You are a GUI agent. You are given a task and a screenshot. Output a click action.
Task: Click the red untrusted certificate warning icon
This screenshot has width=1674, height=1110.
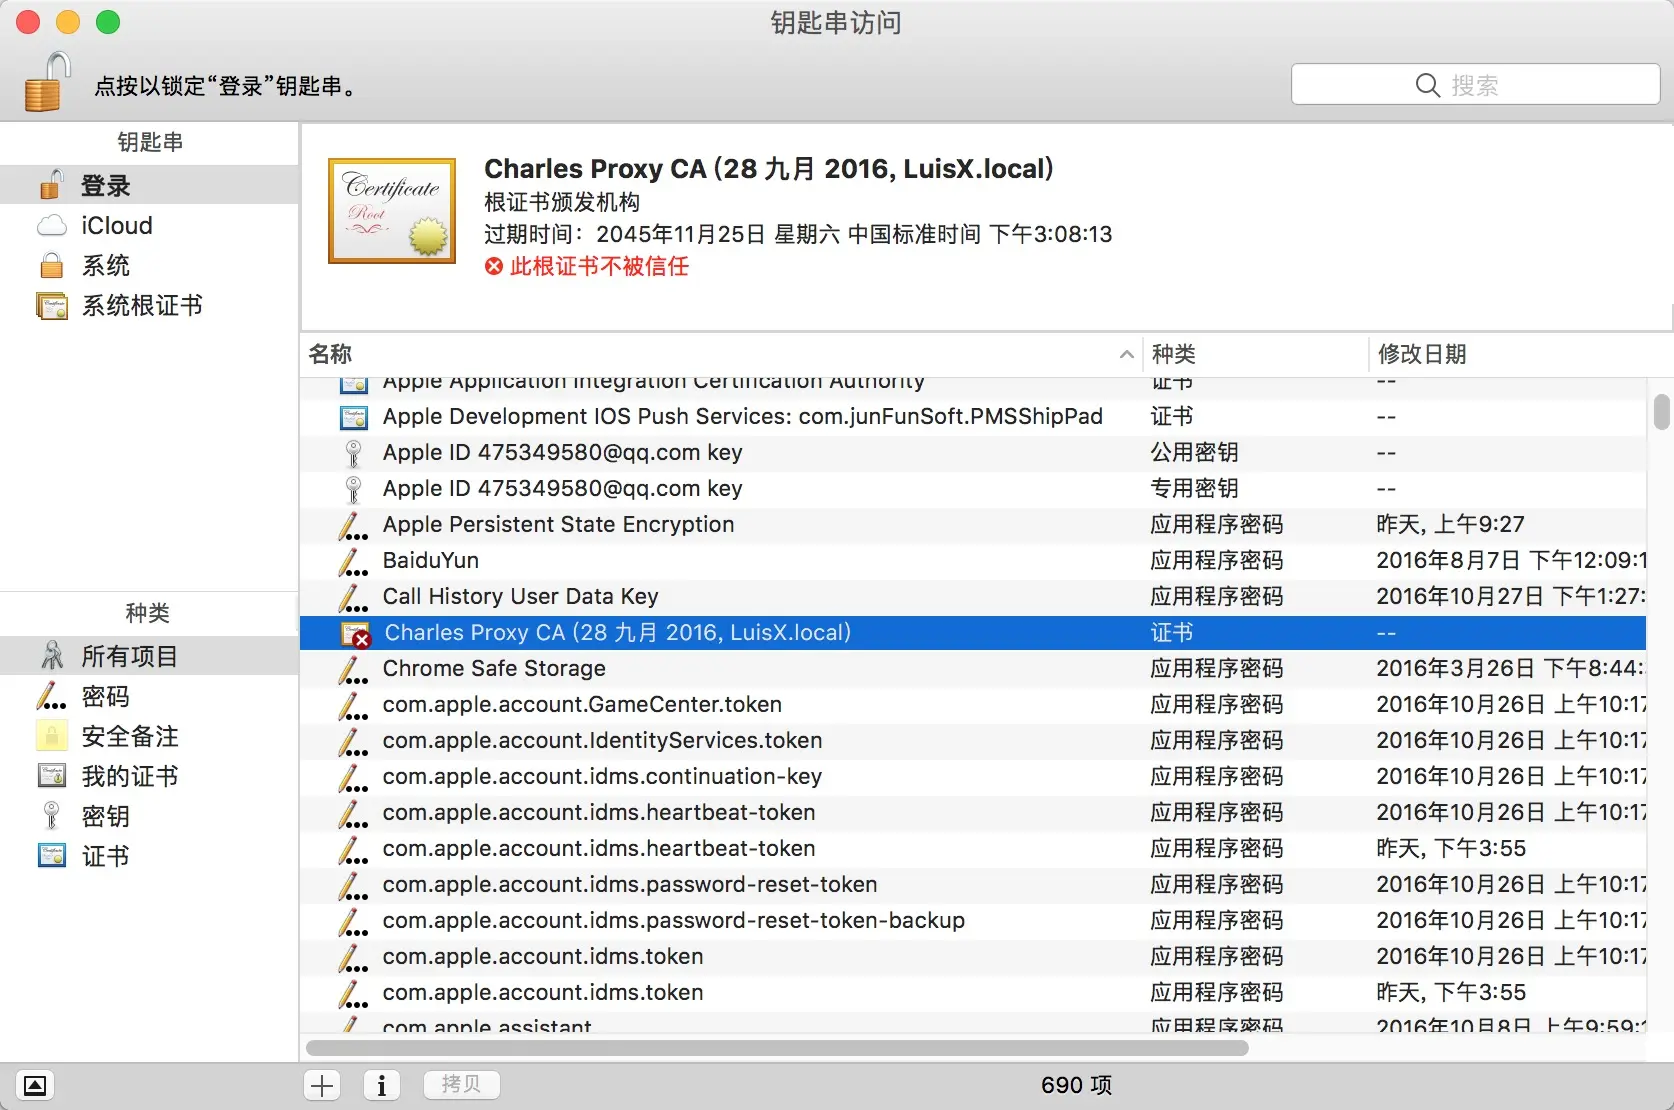pyautogui.click(x=494, y=266)
